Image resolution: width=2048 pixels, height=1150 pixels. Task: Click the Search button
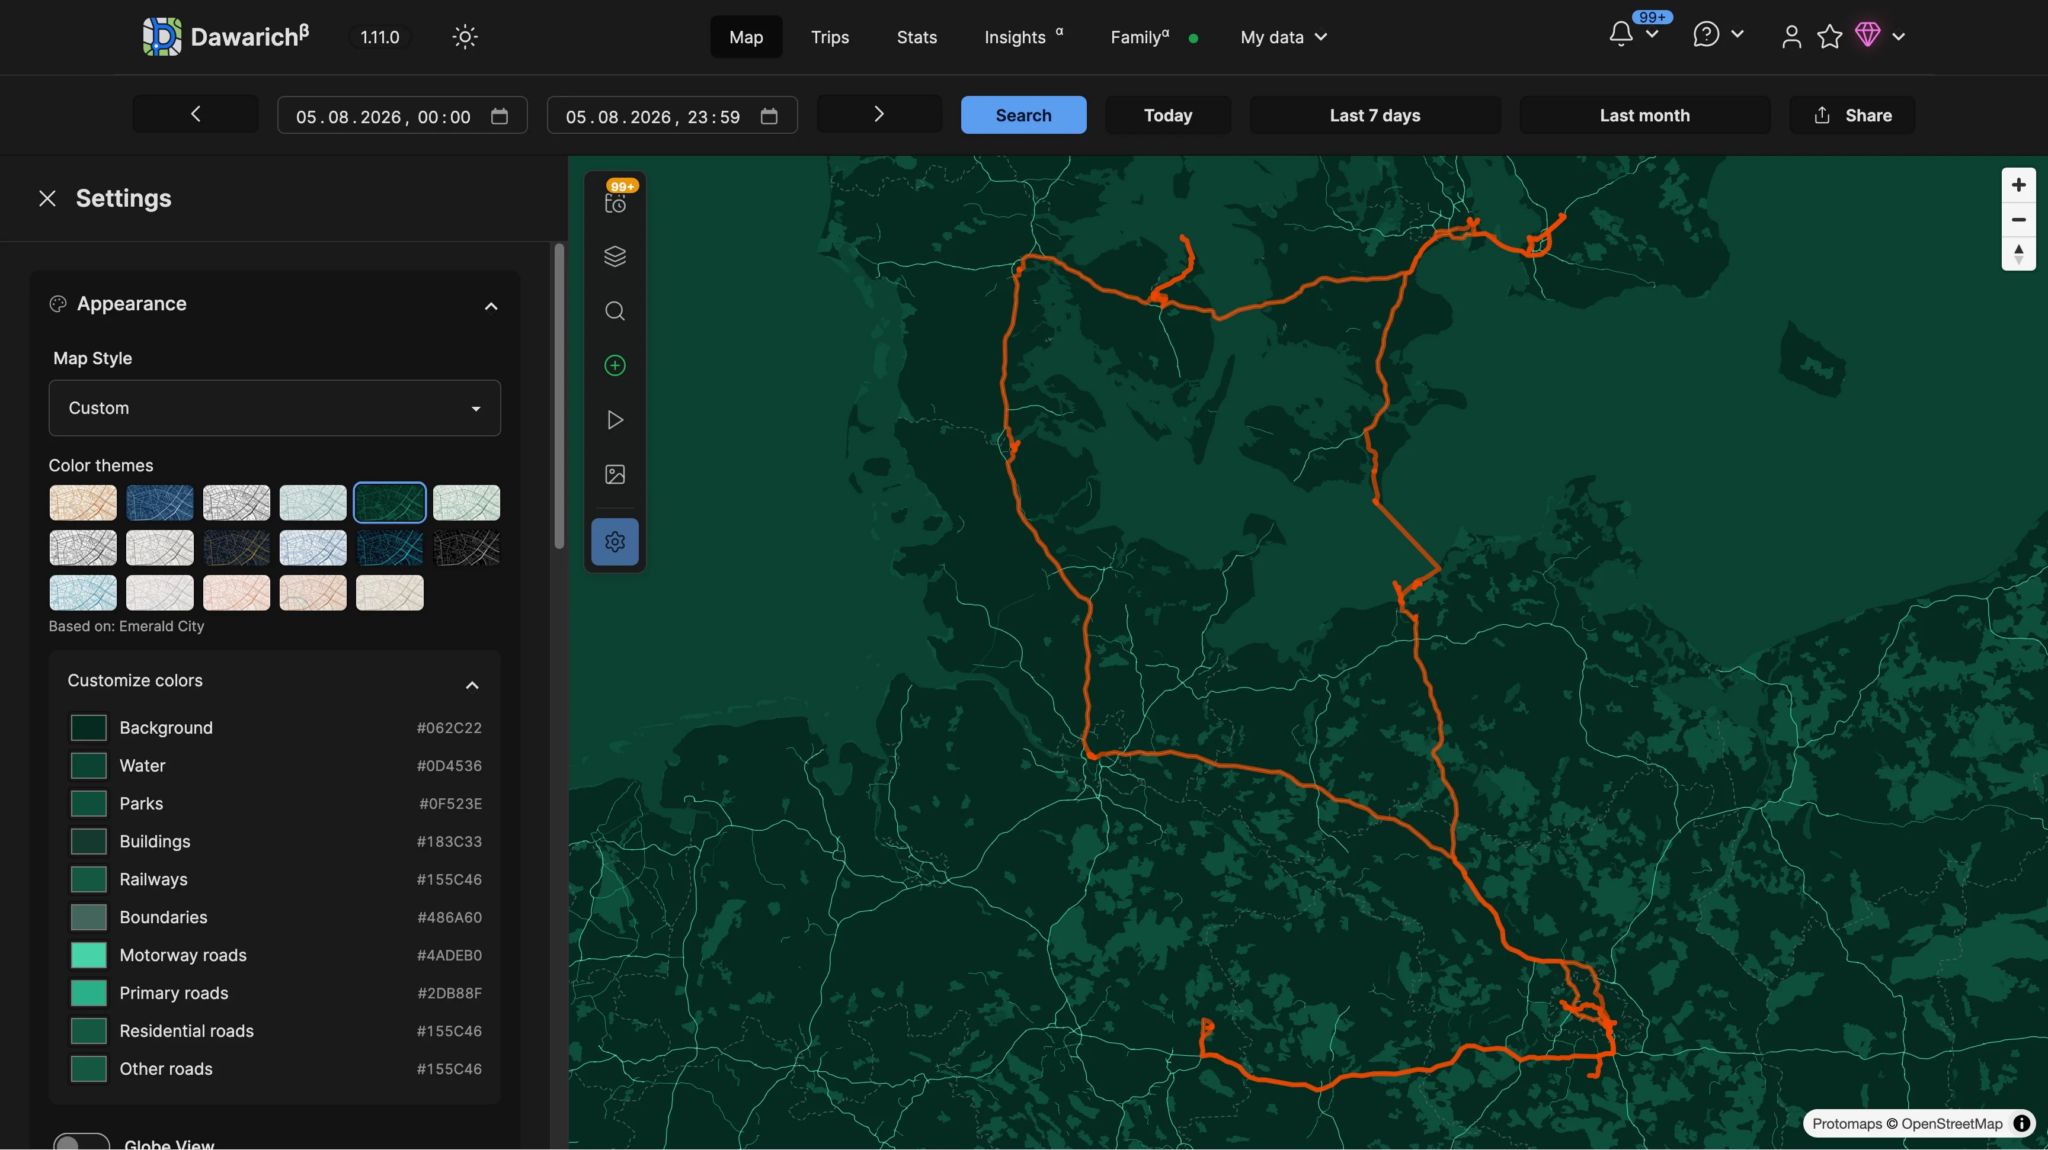click(x=1024, y=115)
